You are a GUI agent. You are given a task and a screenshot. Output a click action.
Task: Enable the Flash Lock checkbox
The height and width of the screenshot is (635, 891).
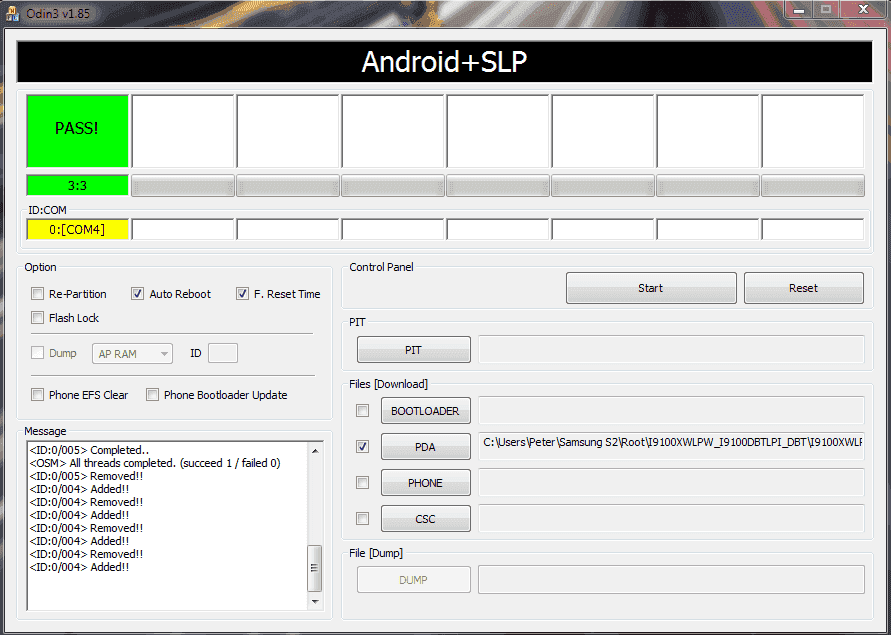pos(38,318)
